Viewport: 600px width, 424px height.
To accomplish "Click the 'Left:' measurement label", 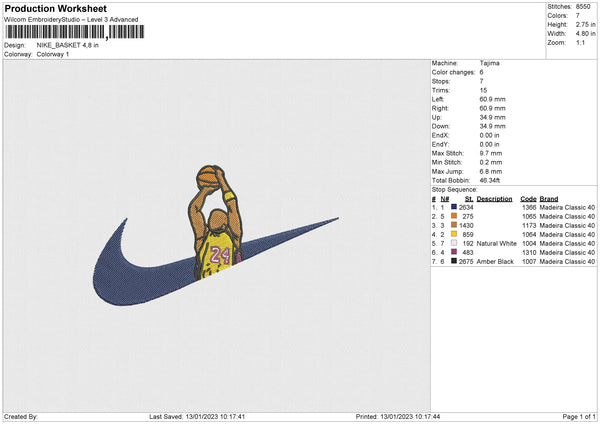I will pos(438,99).
